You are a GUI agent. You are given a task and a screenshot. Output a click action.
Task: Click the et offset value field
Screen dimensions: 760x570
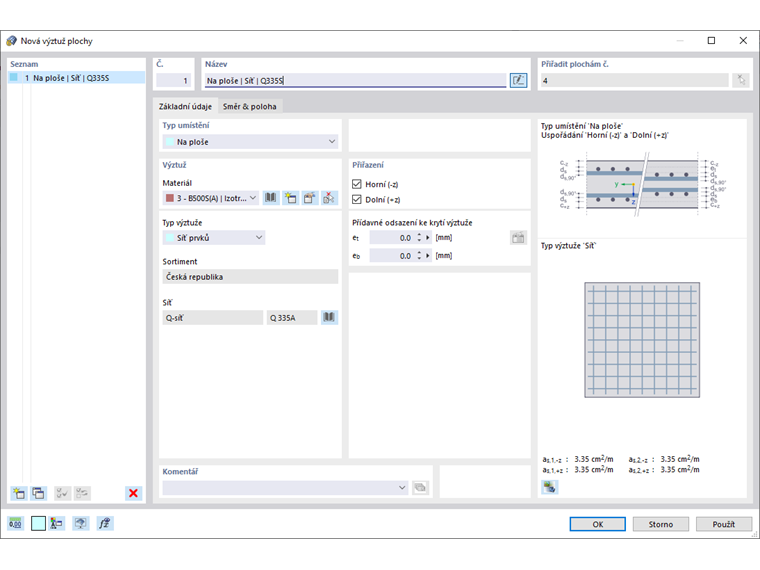(x=393, y=238)
